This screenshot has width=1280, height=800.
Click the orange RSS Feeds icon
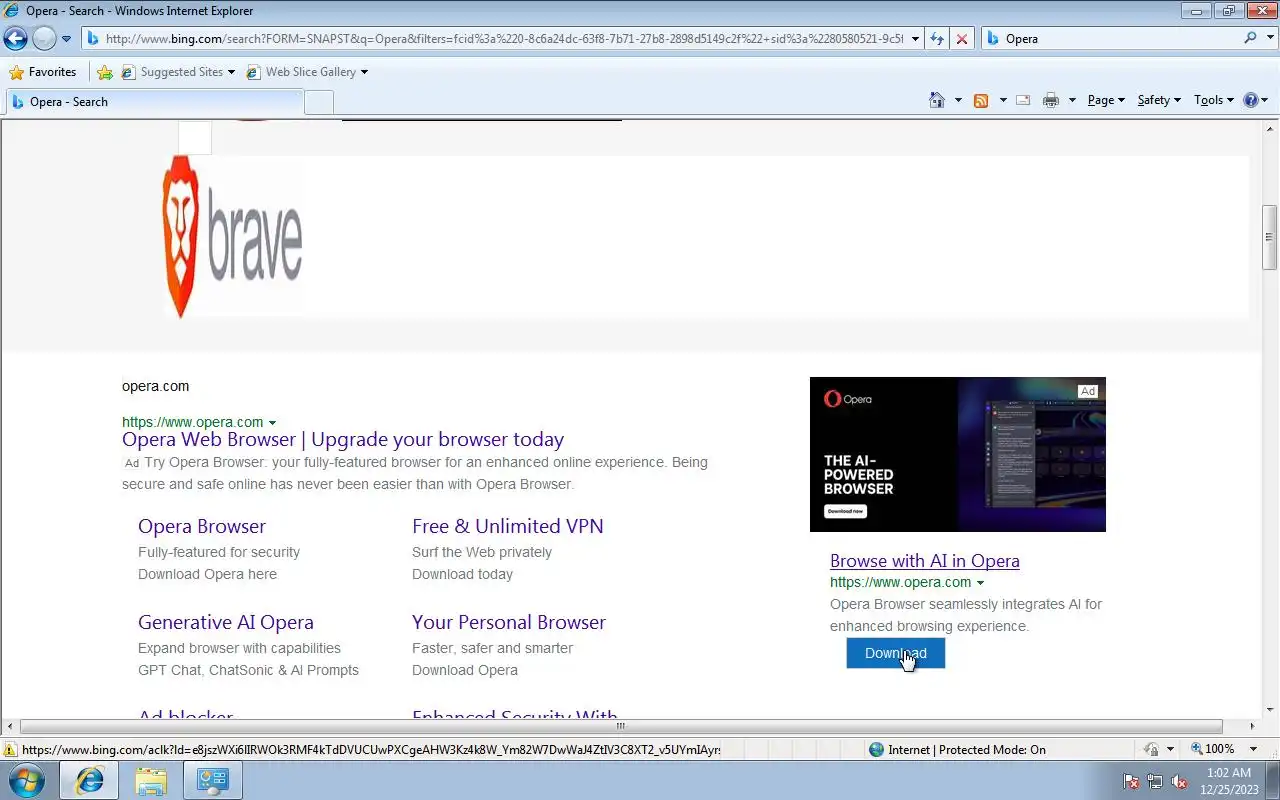[x=981, y=100]
